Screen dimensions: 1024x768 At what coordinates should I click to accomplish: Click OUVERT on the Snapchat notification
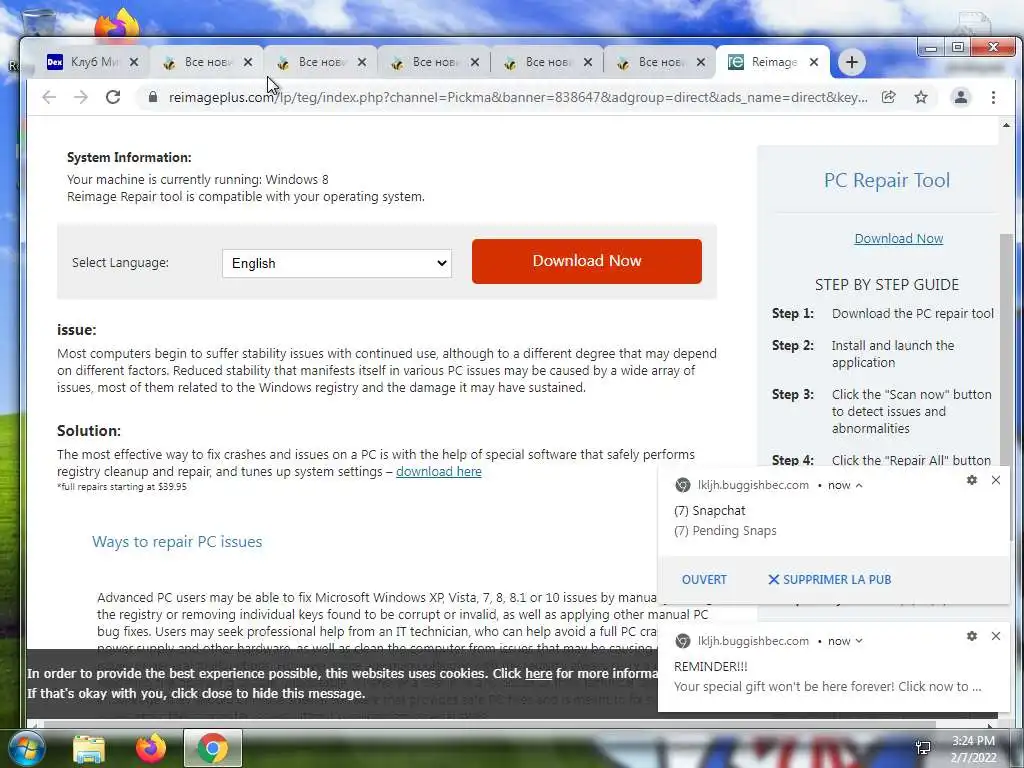(704, 579)
